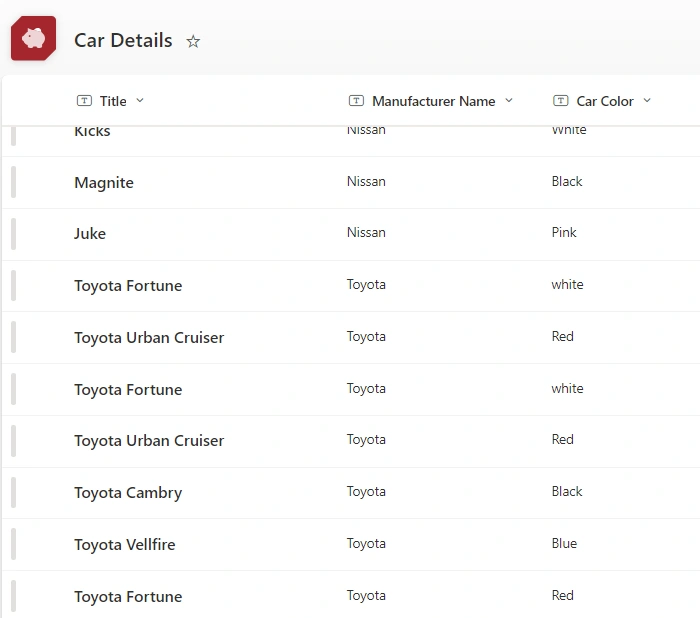Click the Car Details list heading
Viewport: 700px width, 618px height.
[123, 40]
